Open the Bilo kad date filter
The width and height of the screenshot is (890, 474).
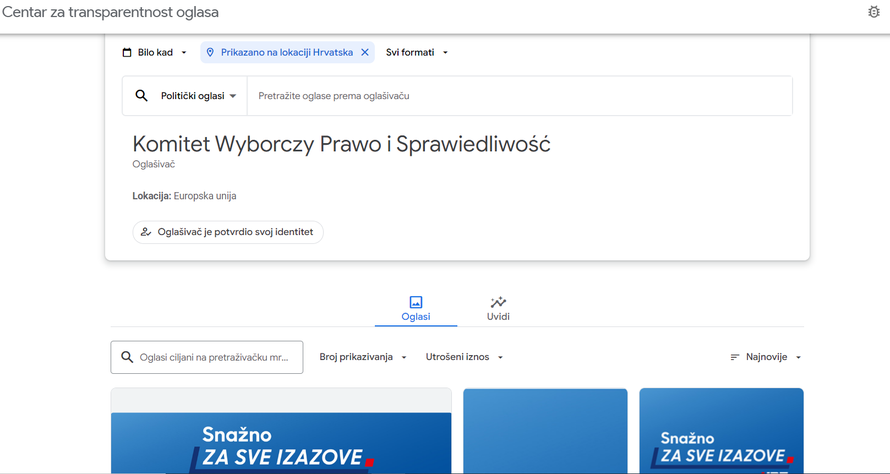(154, 52)
